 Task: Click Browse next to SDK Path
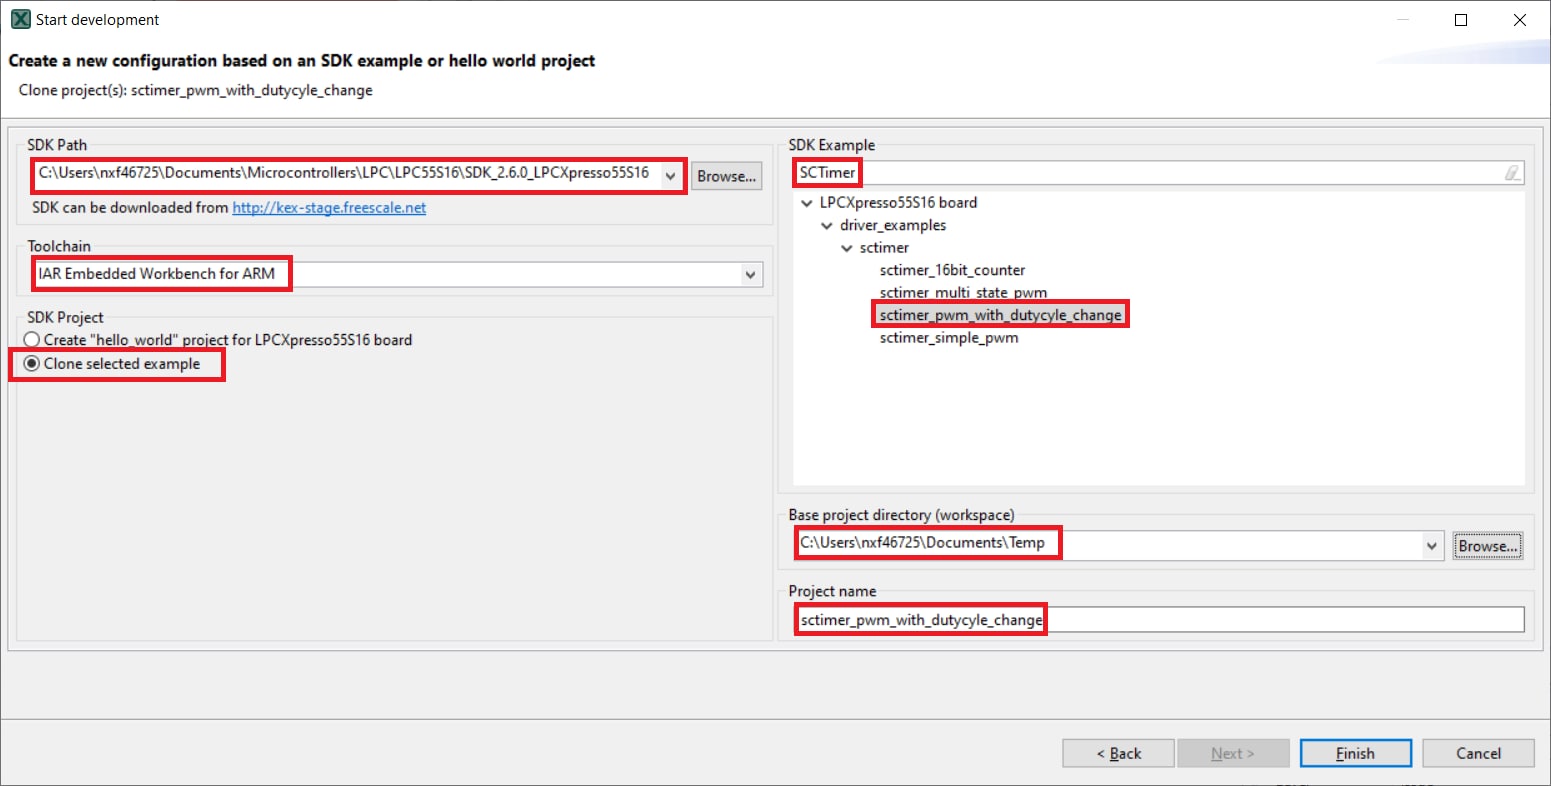pos(726,176)
